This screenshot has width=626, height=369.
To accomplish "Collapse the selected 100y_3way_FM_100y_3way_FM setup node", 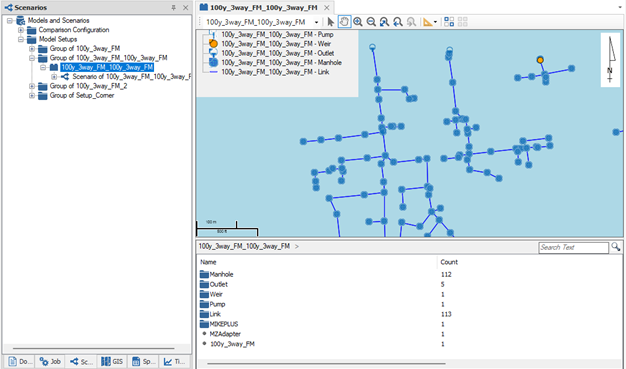I will pos(43,67).
